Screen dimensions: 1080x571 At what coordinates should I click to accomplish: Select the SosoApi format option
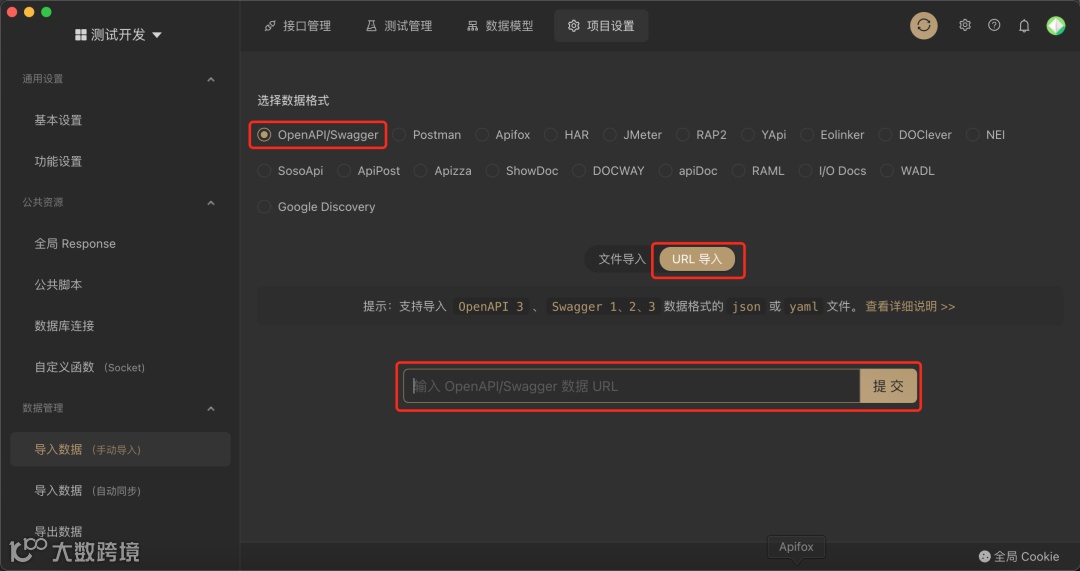click(290, 171)
